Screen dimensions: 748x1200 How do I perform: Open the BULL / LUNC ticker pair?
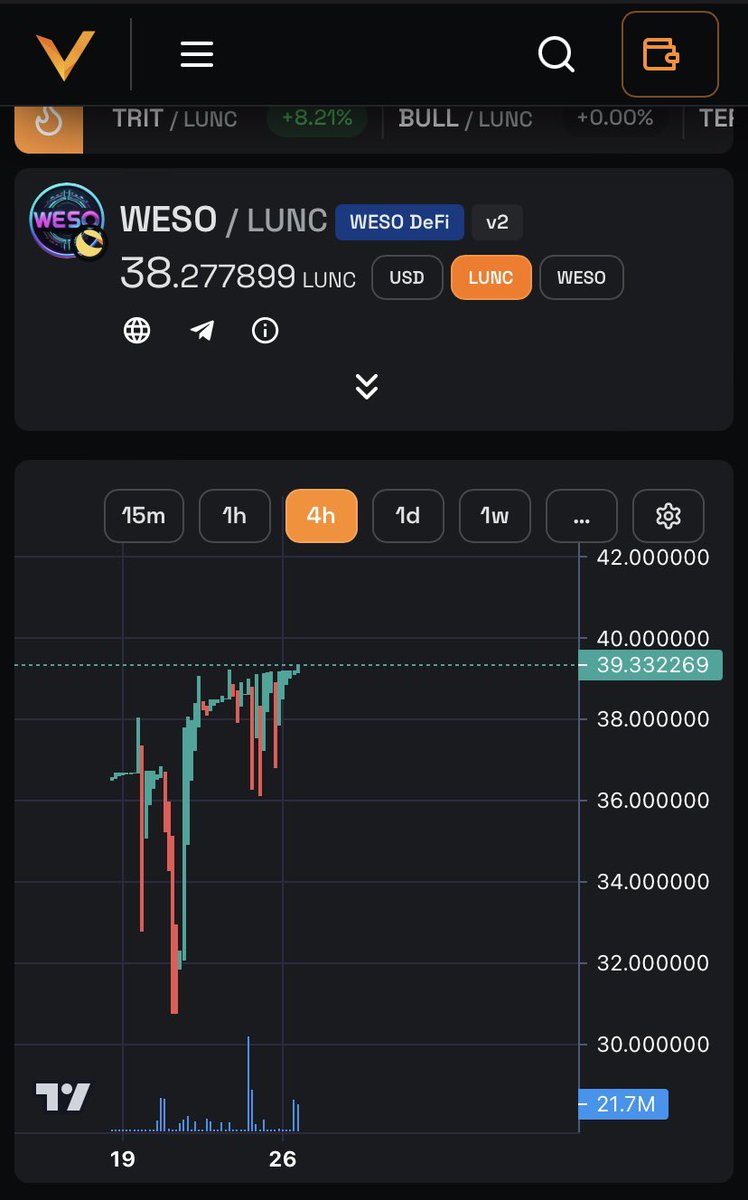click(x=465, y=118)
